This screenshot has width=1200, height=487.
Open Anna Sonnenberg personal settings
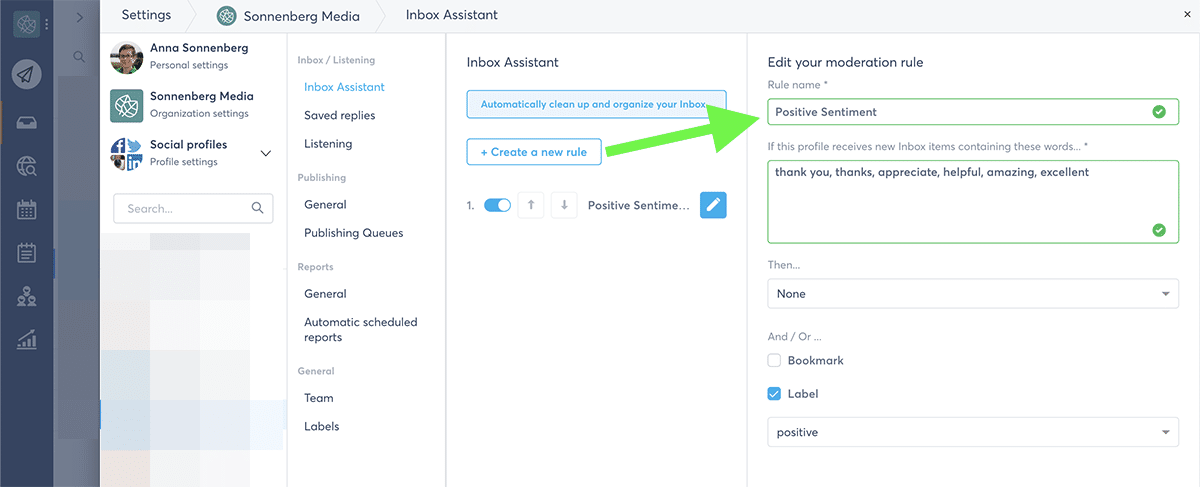(199, 56)
